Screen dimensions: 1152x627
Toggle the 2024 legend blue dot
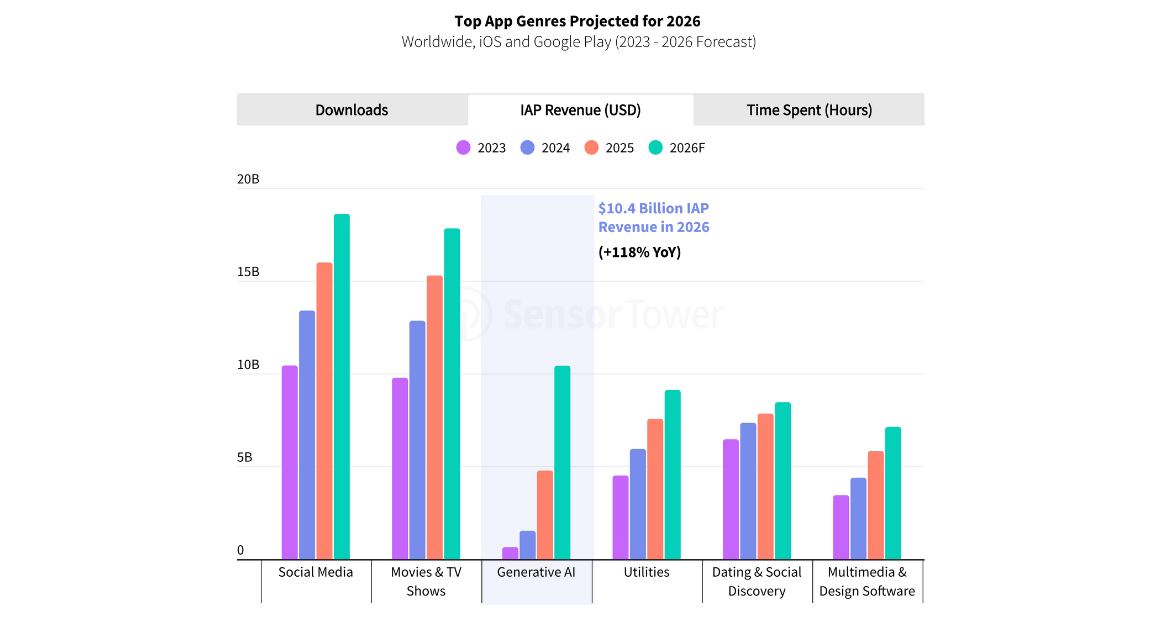[527, 148]
